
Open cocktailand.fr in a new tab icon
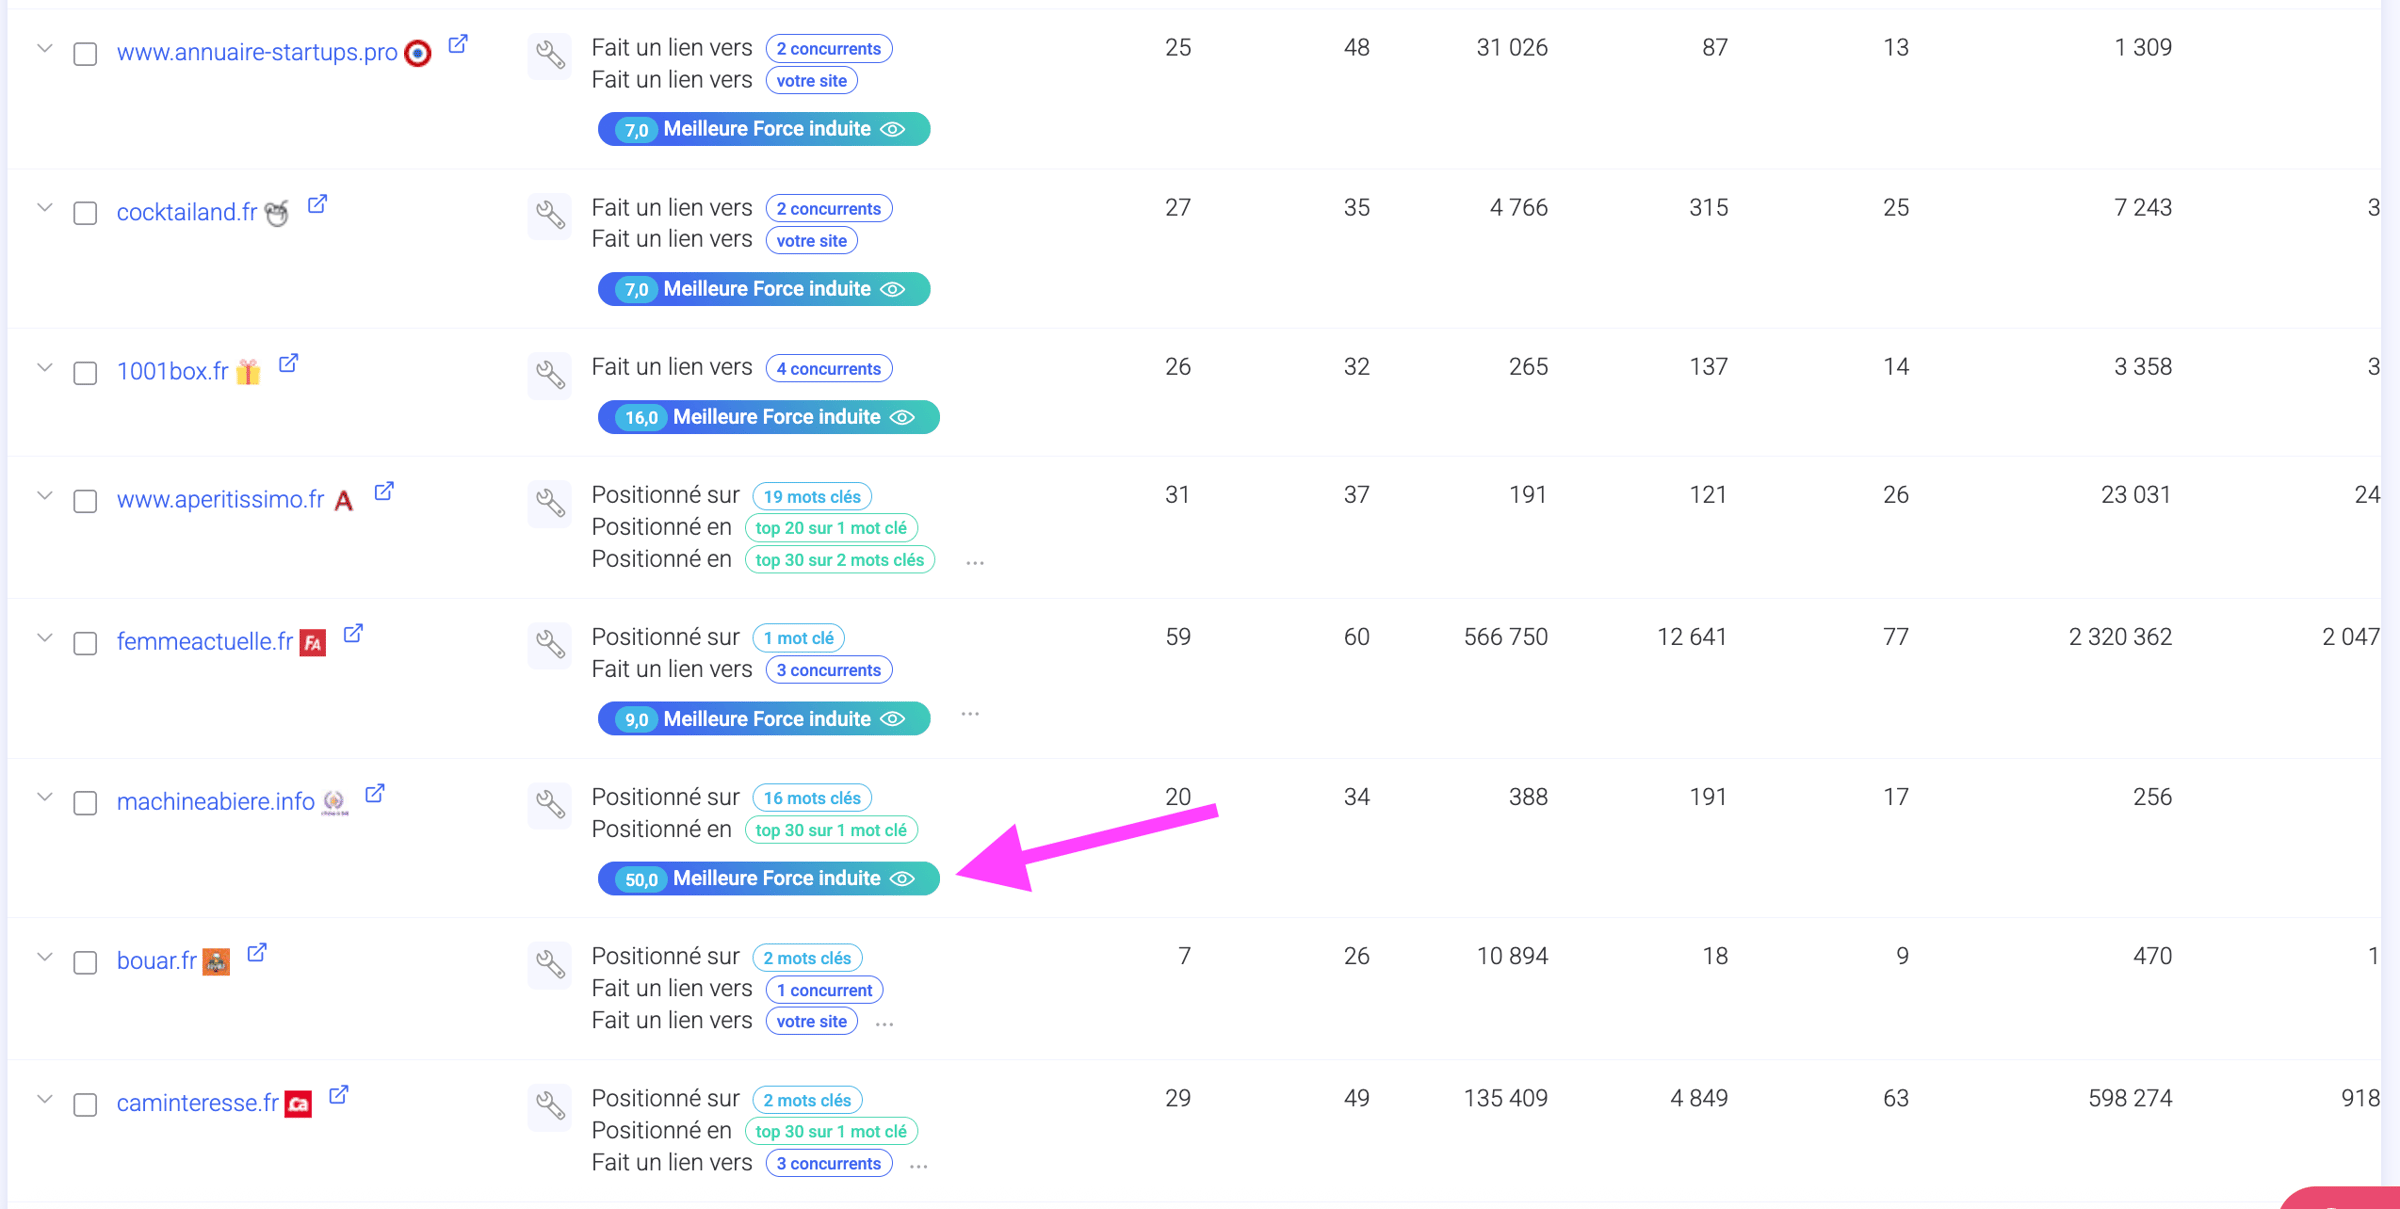coord(317,205)
